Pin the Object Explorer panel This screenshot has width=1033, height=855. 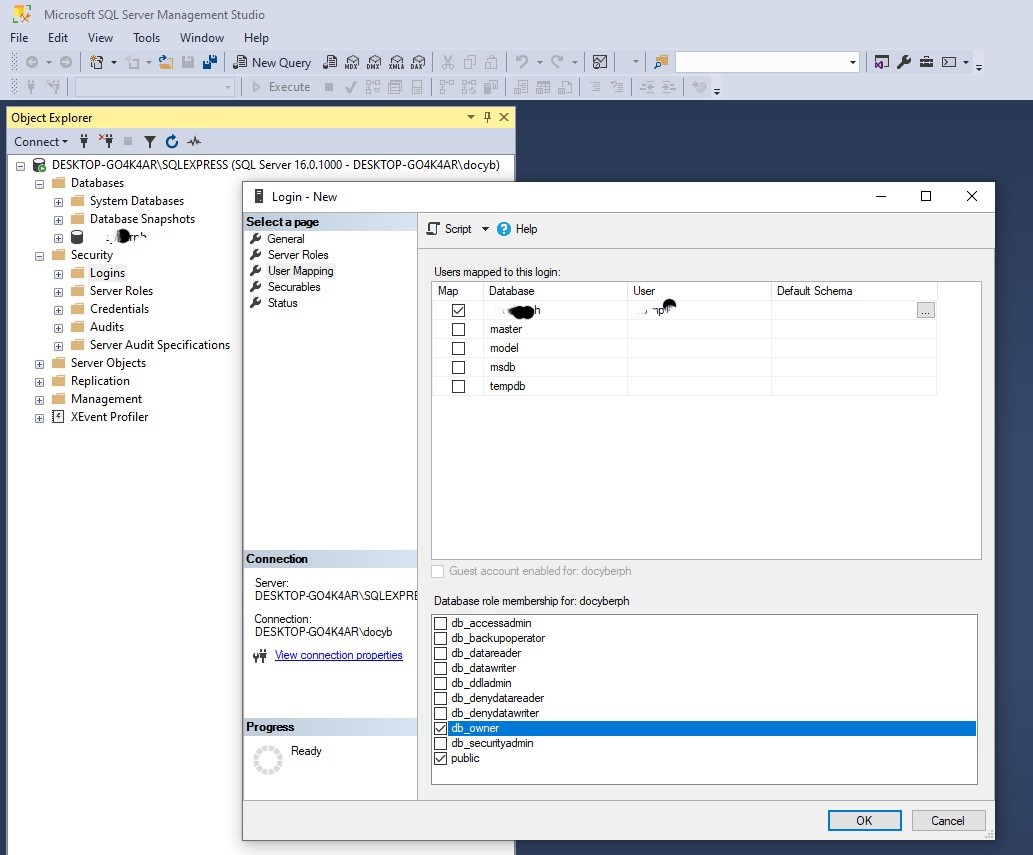tap(488, 117)
